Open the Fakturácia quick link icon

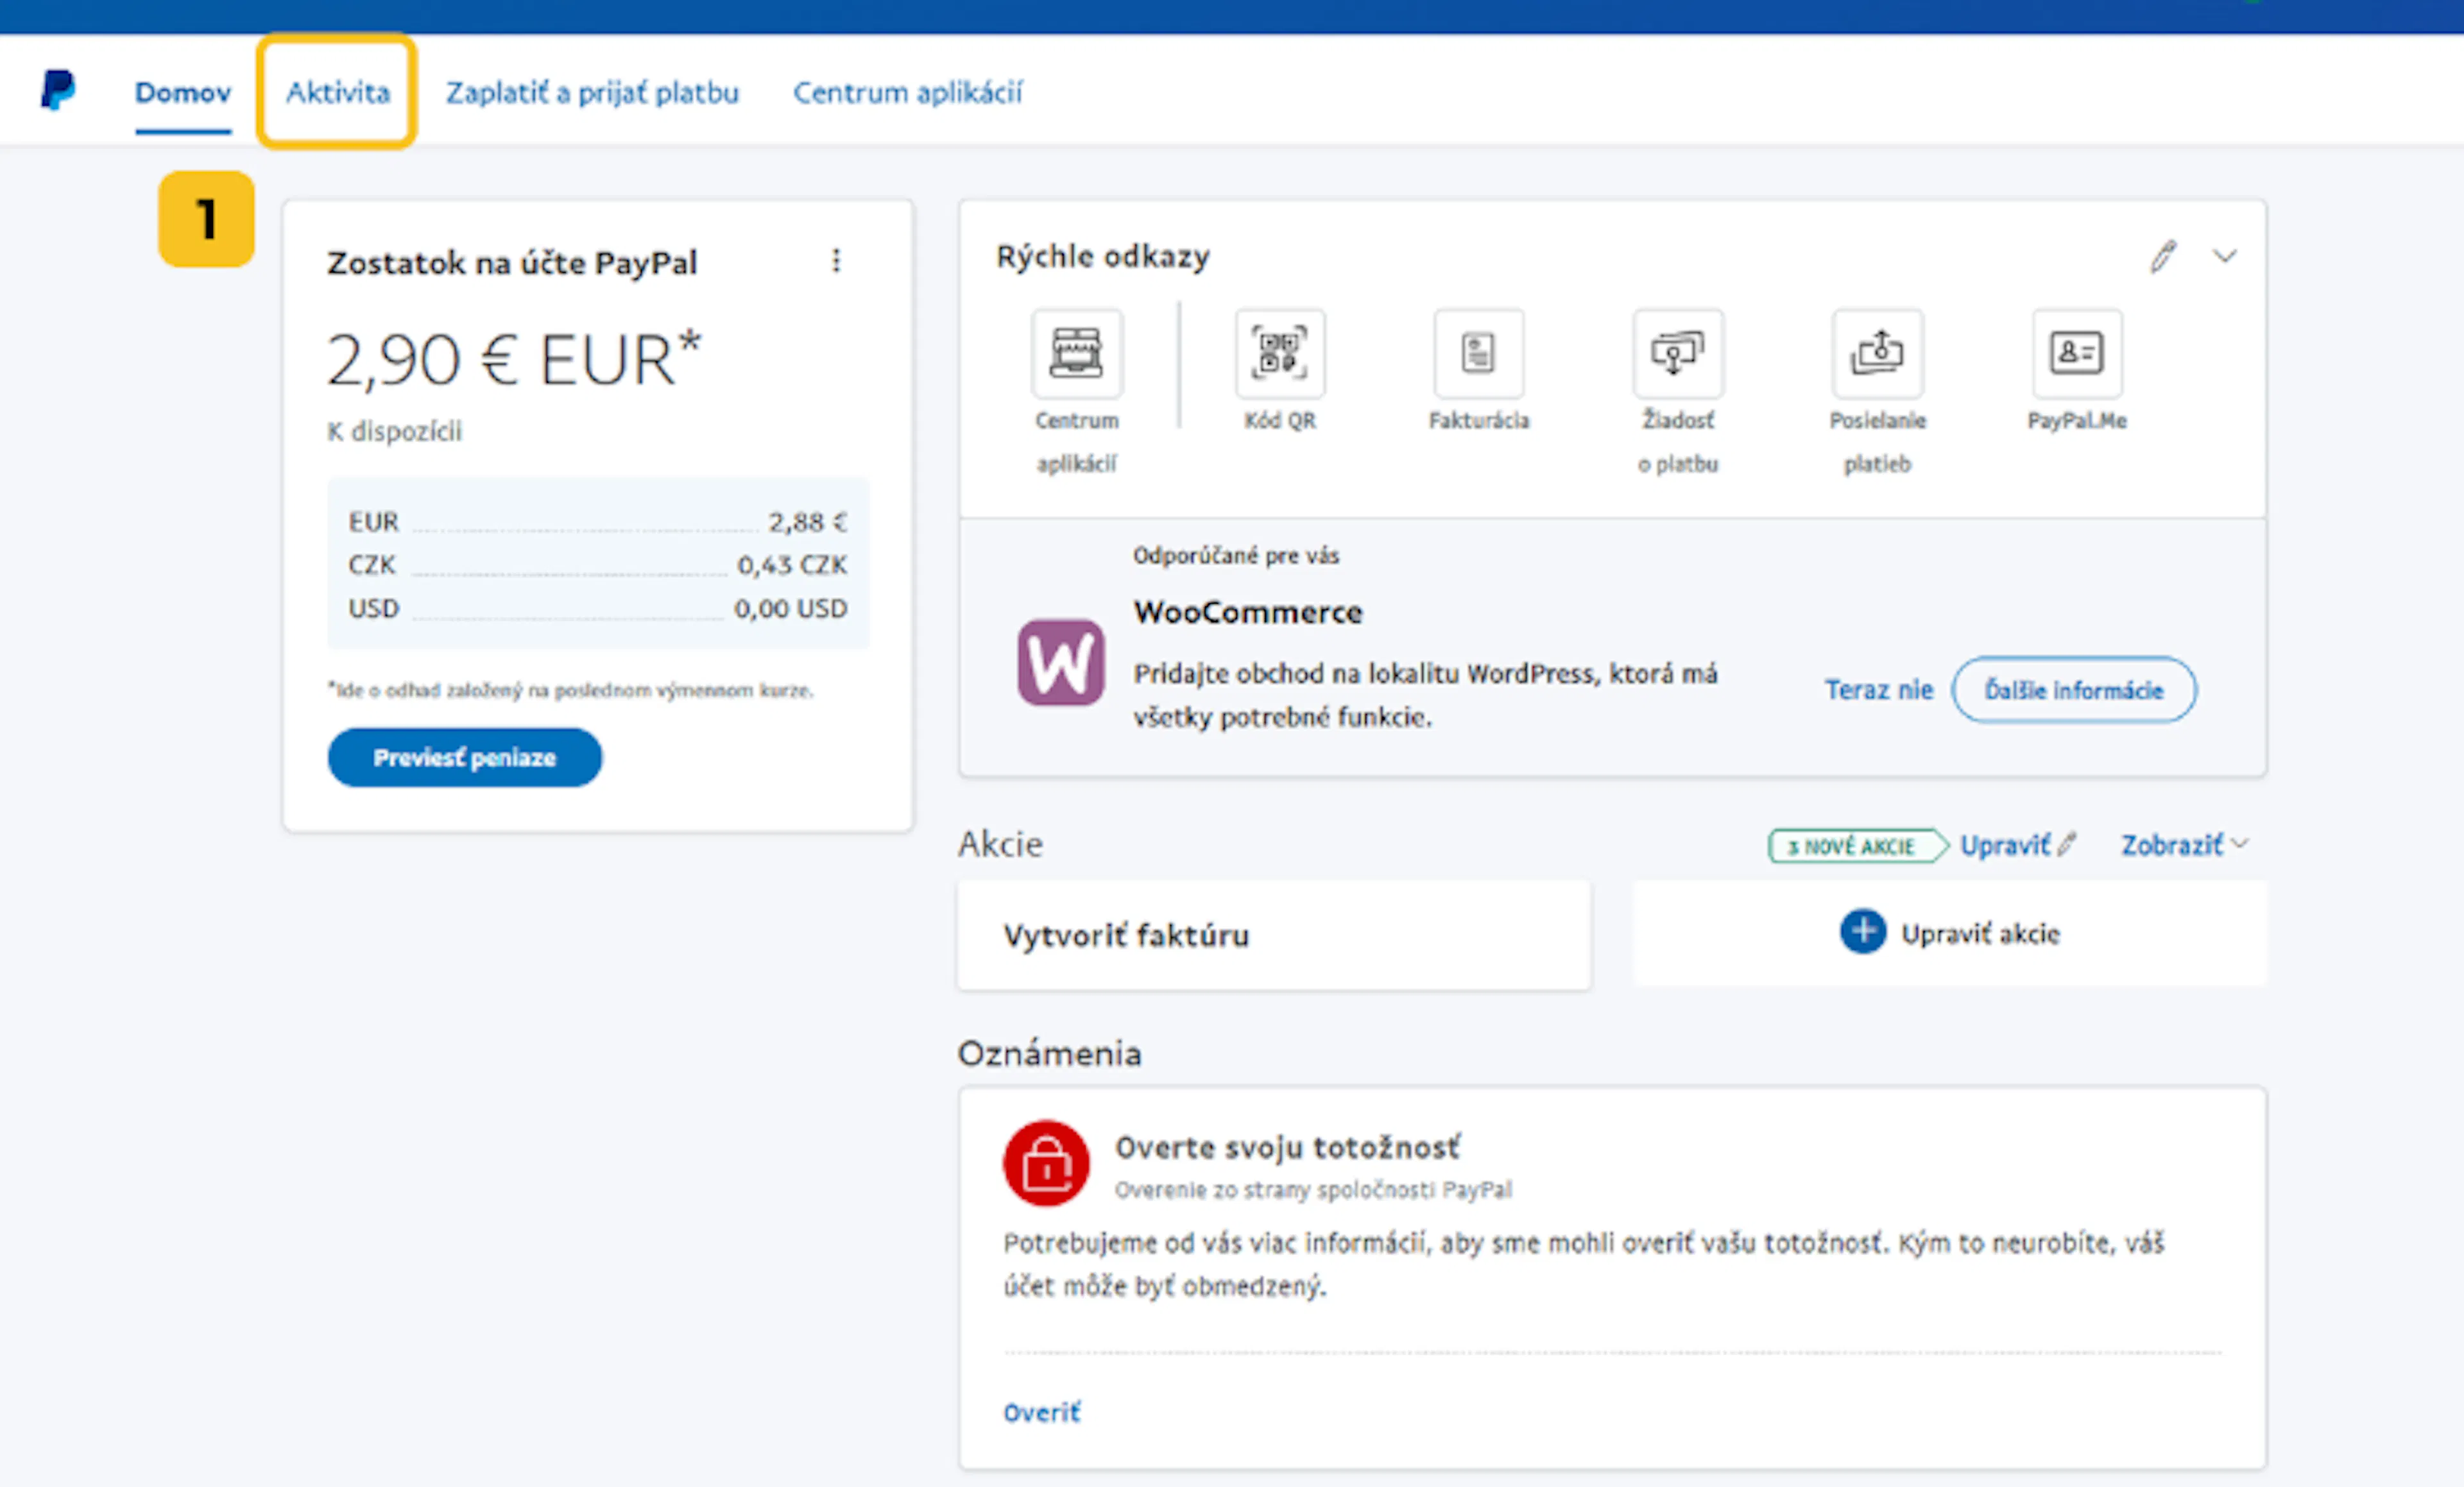coord(1479,353)
